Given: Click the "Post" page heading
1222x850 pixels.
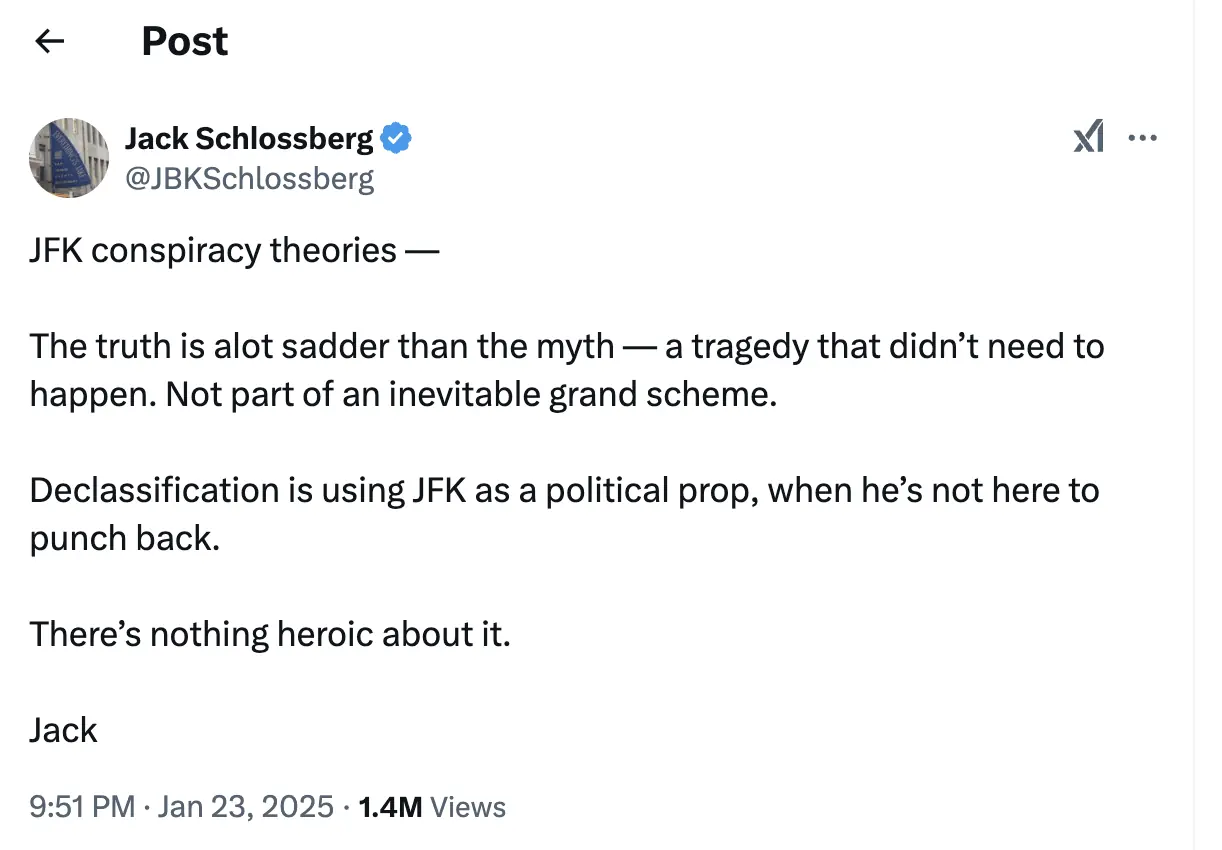Looking at the screenshot, I should tap(185, 41).
